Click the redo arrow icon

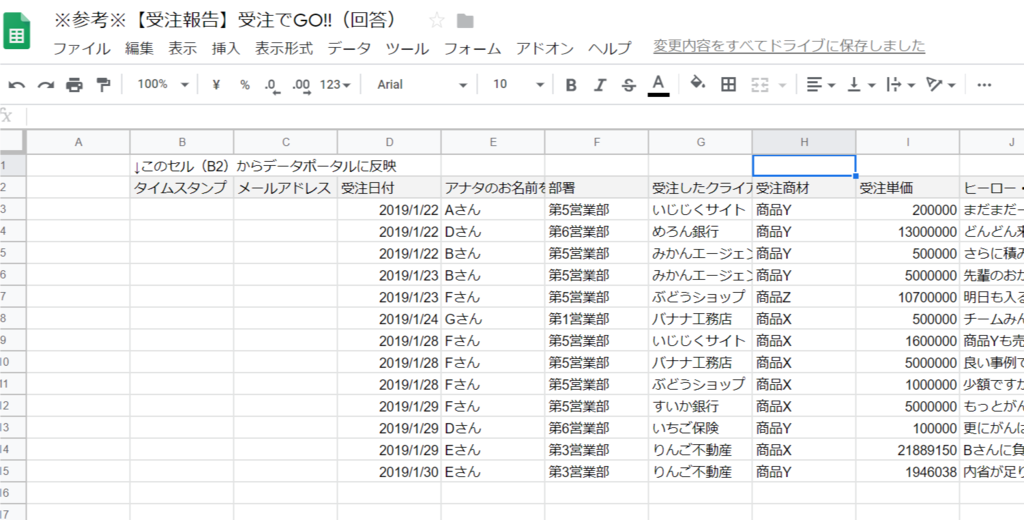coord(46,85)
